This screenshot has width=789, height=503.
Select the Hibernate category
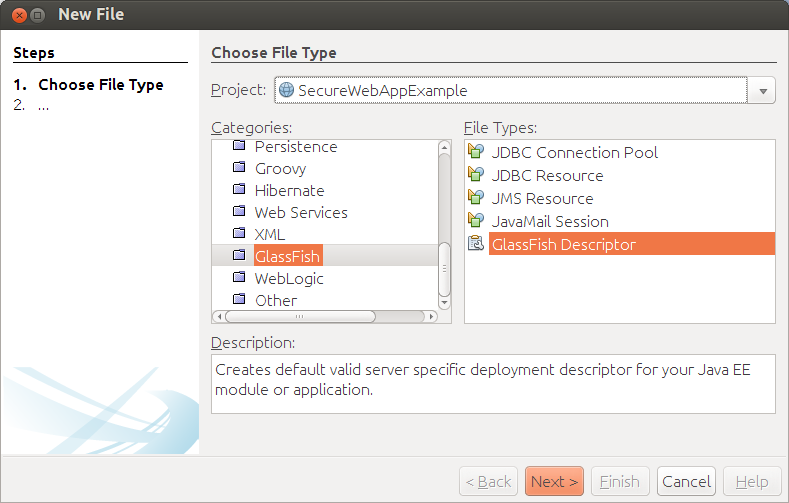coord(289,191)
